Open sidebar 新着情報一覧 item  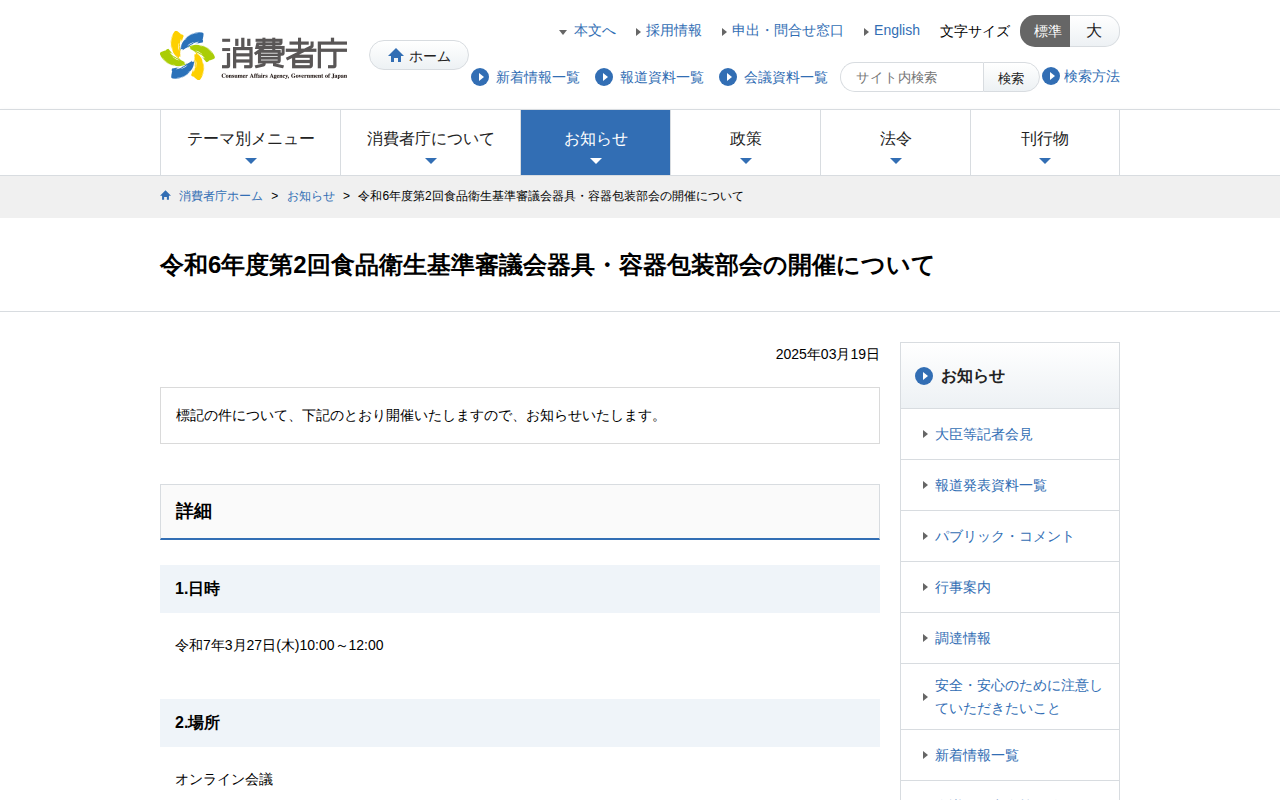click(1010, 755)
